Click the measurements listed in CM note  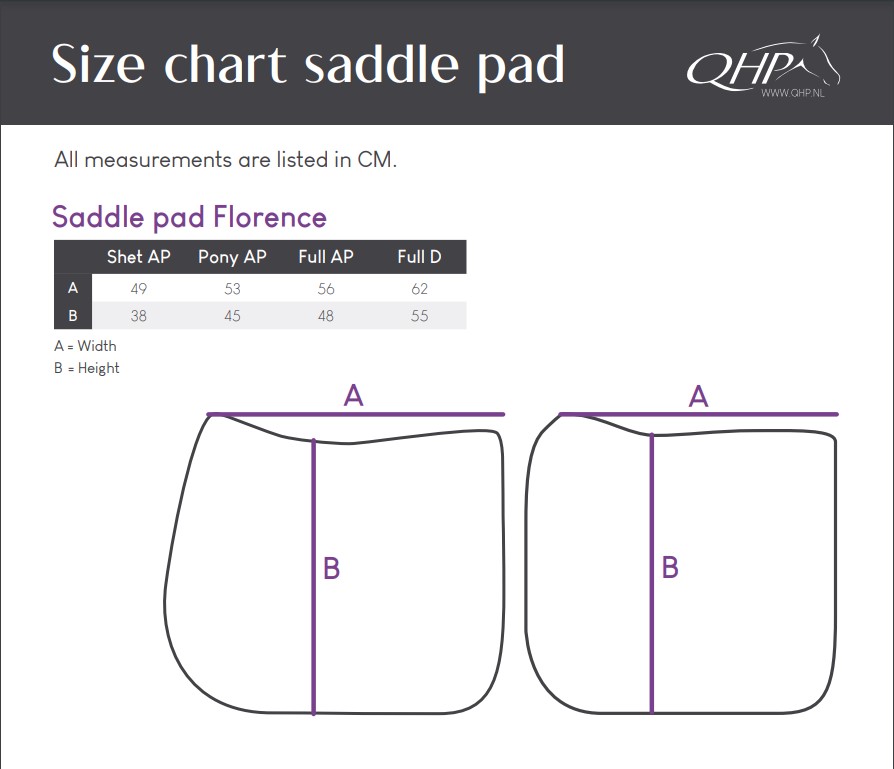click(x=225, y=160)
